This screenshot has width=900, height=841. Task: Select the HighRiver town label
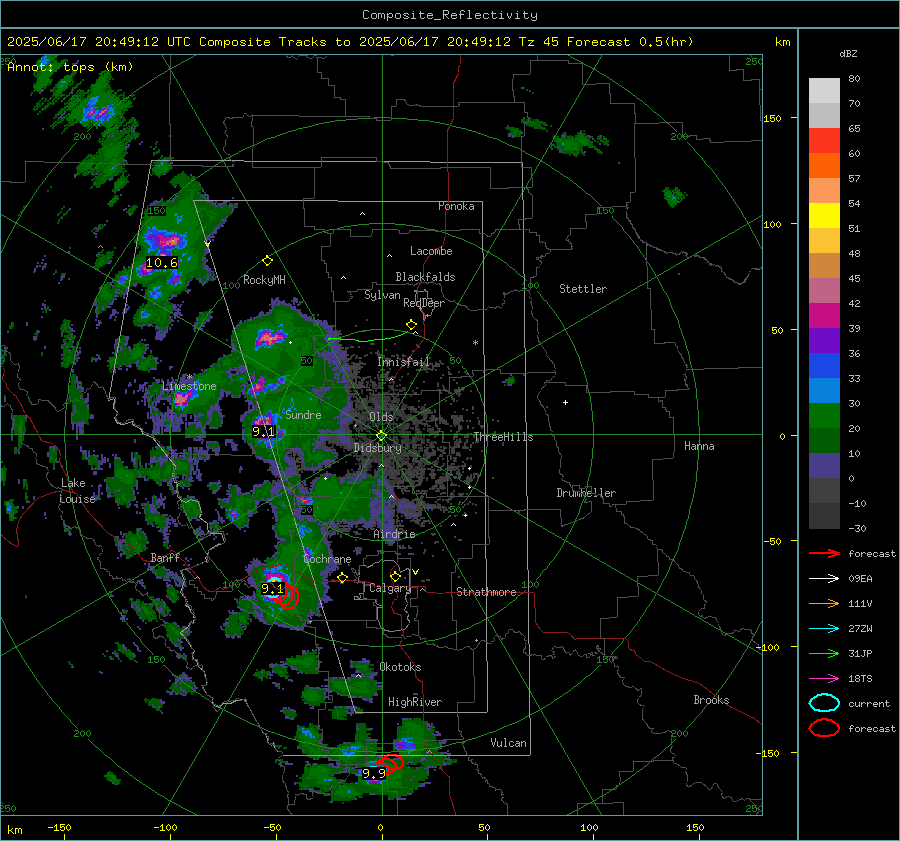coord(415,702)
